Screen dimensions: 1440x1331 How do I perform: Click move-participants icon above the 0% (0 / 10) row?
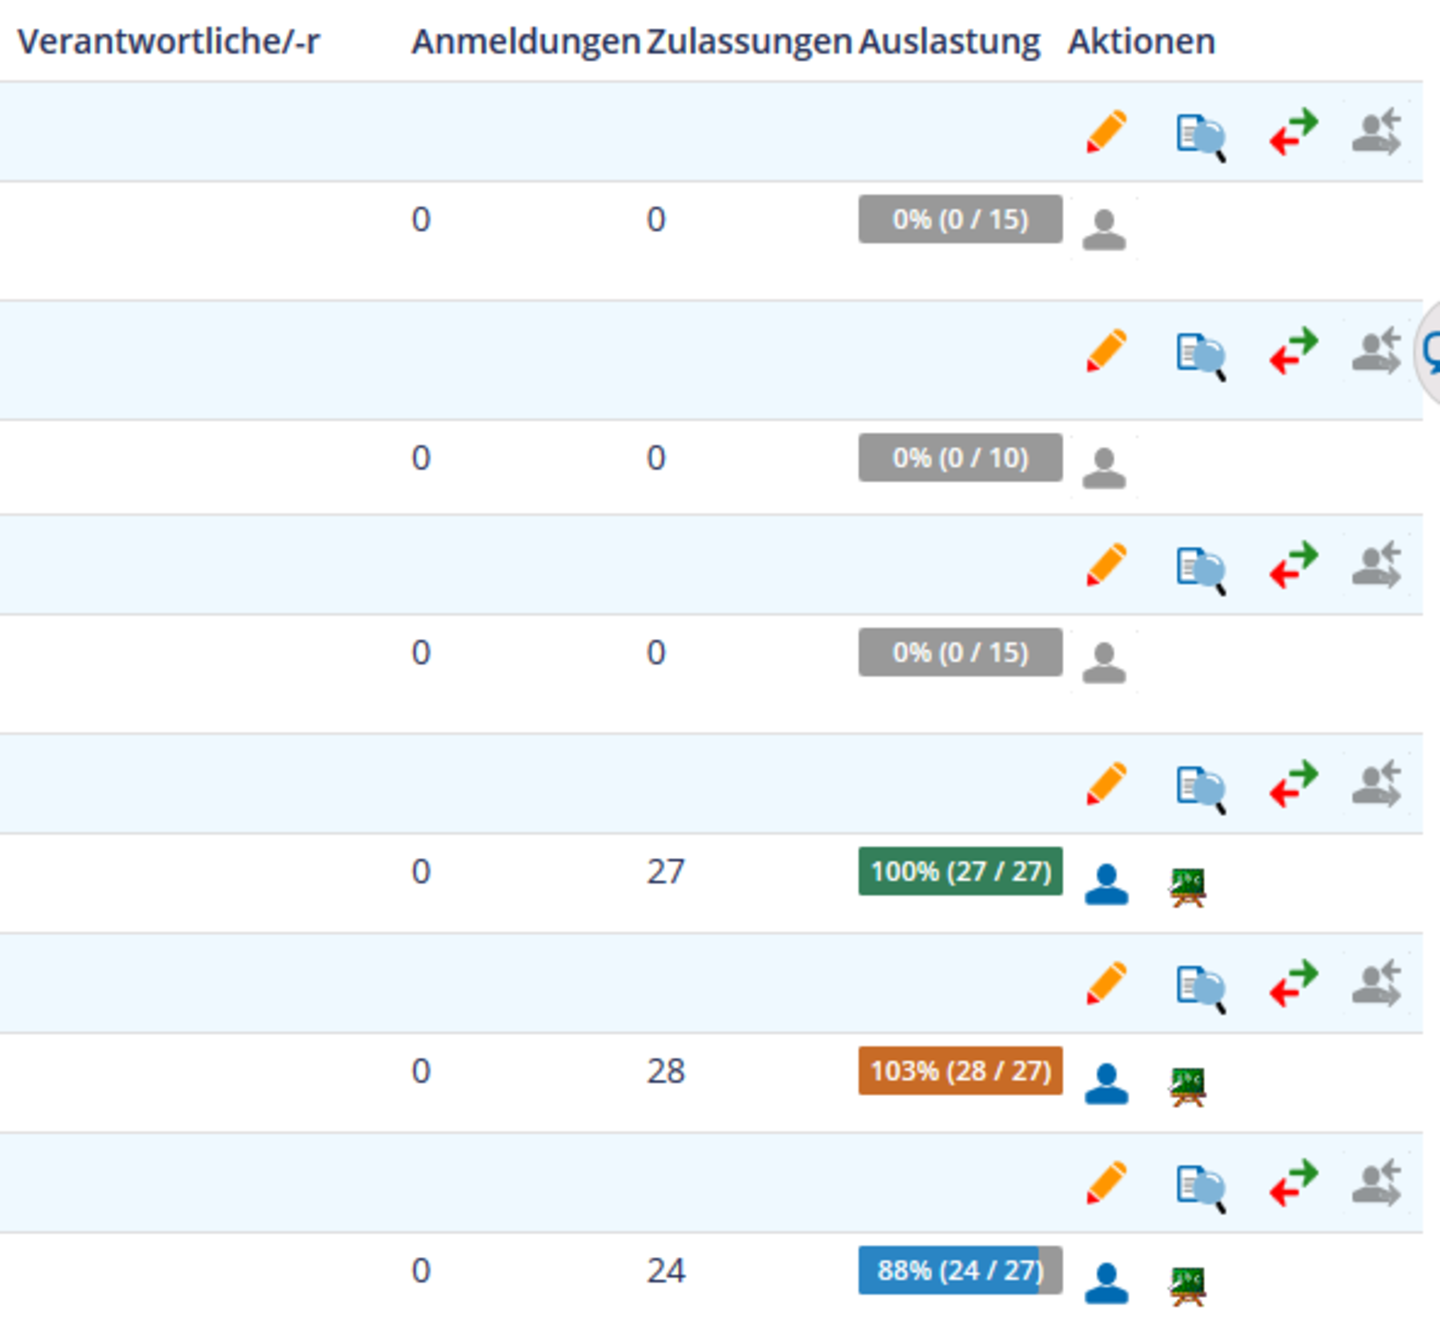1377,351
